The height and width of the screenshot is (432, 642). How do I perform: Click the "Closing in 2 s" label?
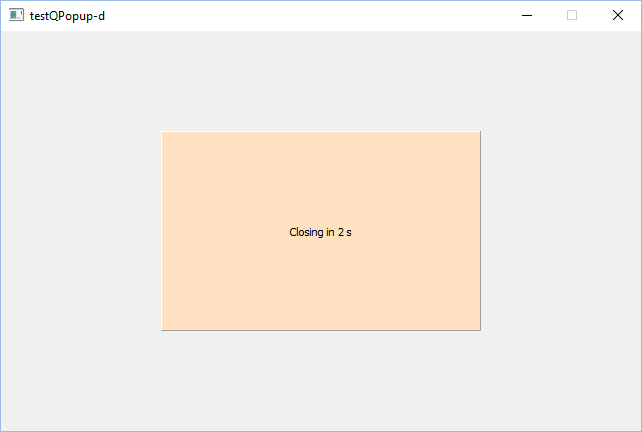click(x=320, y=232)
